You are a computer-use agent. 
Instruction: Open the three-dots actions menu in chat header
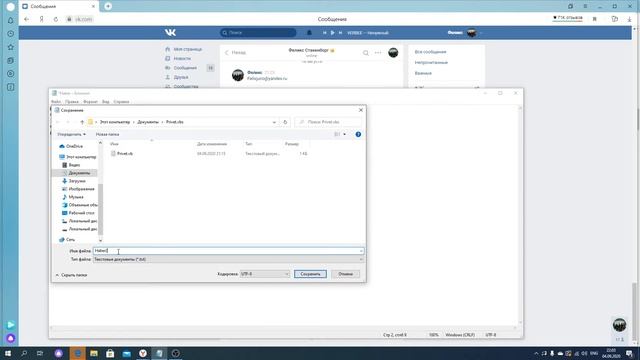click(378, 53)
